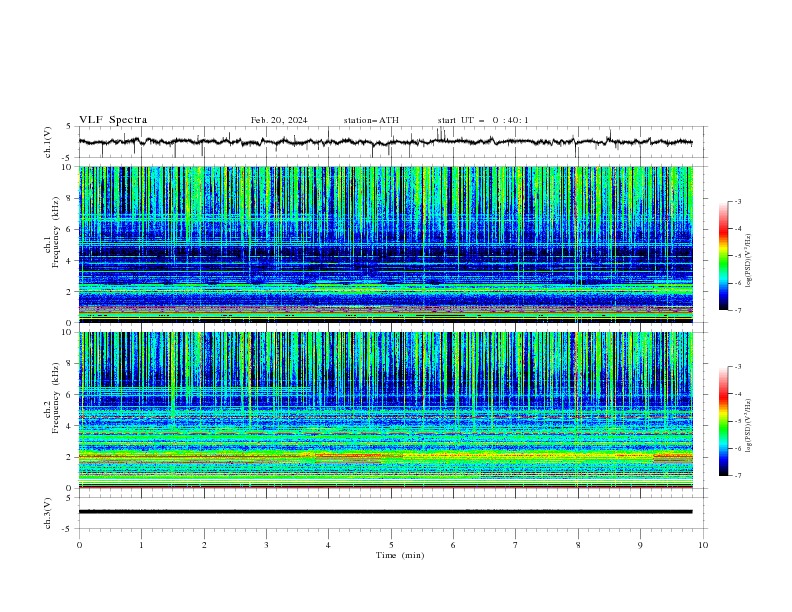This screenshot has width=792, height=612.
Task: Click the "ch.3(V)" axis label
Action: 48,513
